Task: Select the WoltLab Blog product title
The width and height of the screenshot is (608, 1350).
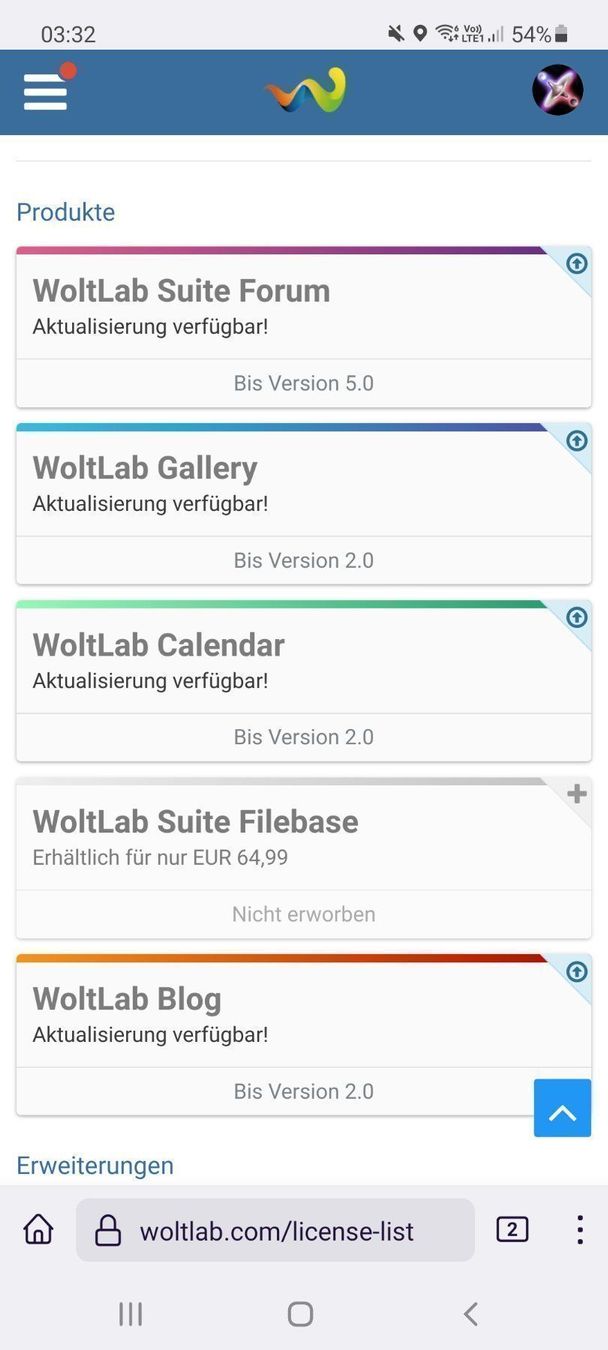Action: click(x=127, y=999)
